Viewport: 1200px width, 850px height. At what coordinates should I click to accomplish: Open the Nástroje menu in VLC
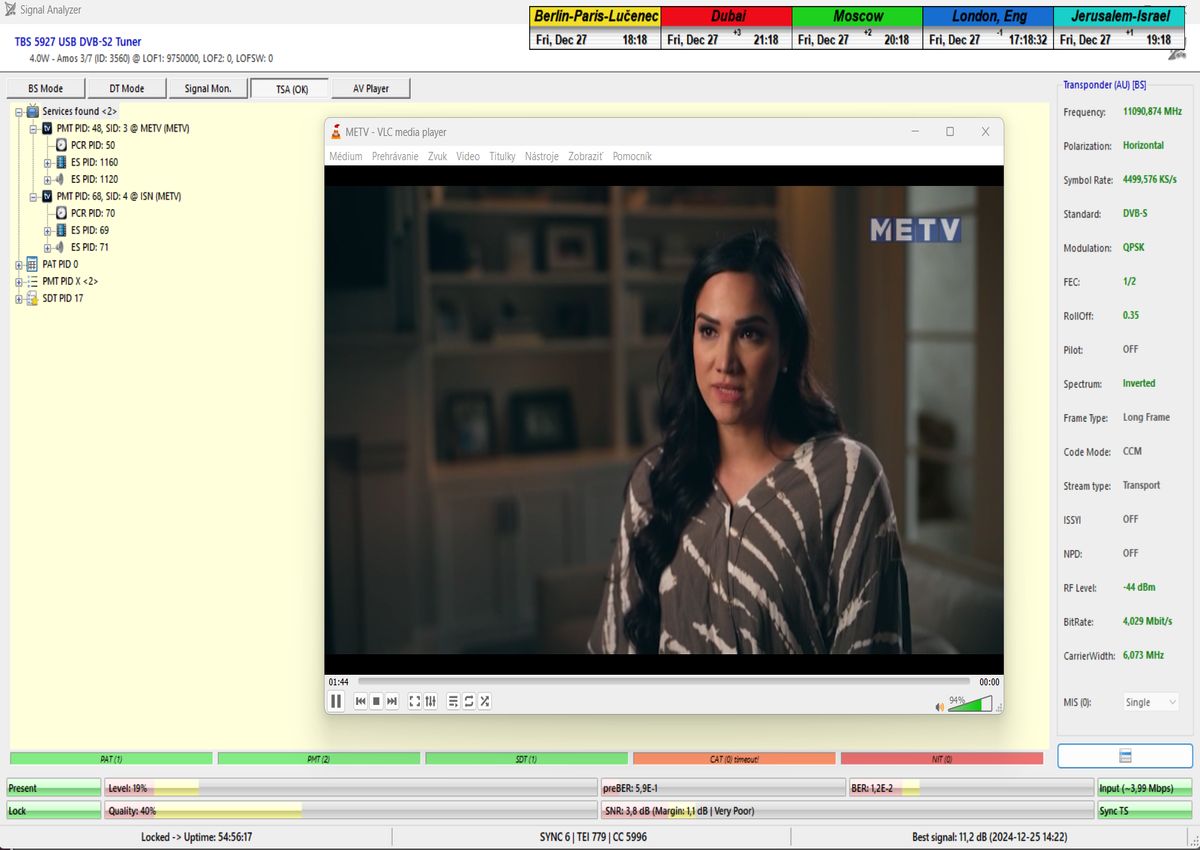click(x=541, y=156)
